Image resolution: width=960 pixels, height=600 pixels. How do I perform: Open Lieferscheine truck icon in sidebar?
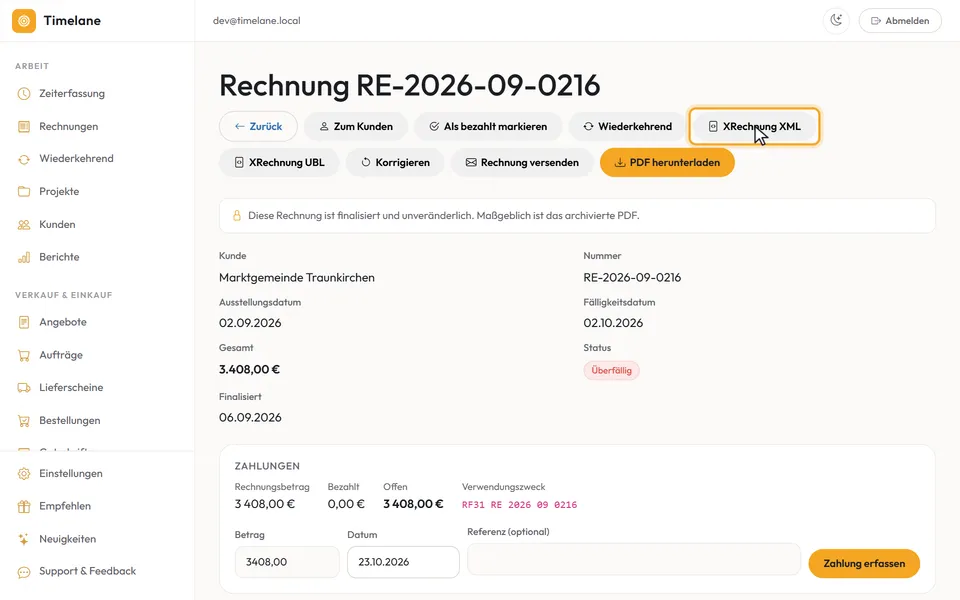pos(24,388)
